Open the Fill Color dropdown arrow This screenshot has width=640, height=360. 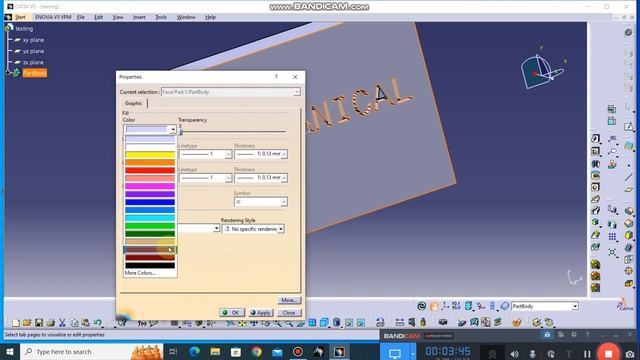pyautogui.click(x=173, y=129)
